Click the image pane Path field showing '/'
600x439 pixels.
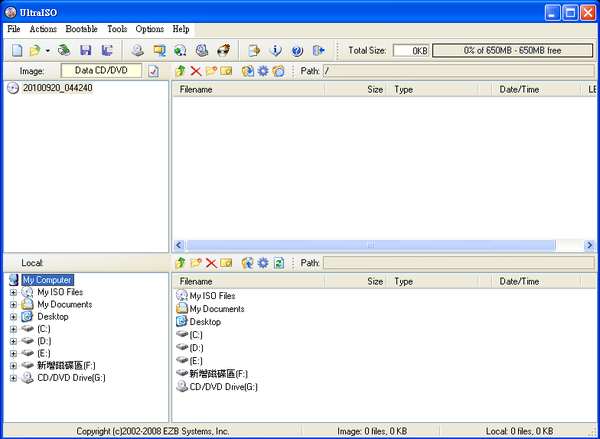pos(458,71)
